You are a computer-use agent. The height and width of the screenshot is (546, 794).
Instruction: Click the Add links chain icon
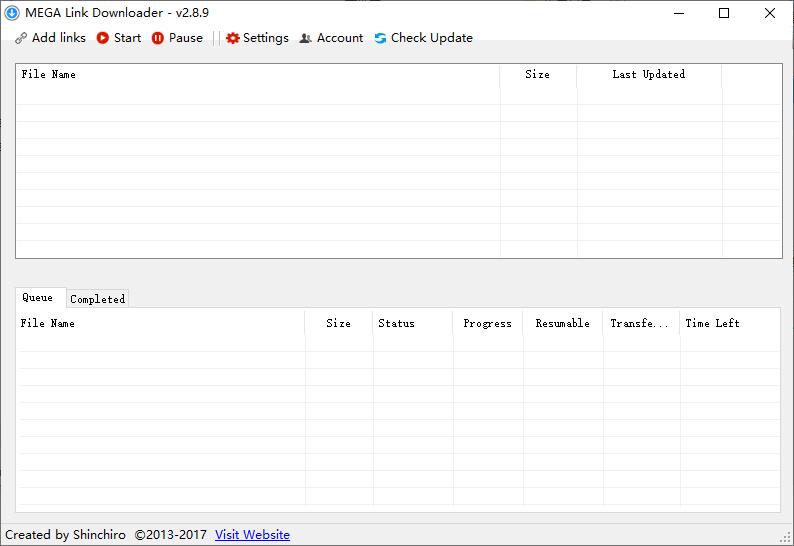pos(21,38)
